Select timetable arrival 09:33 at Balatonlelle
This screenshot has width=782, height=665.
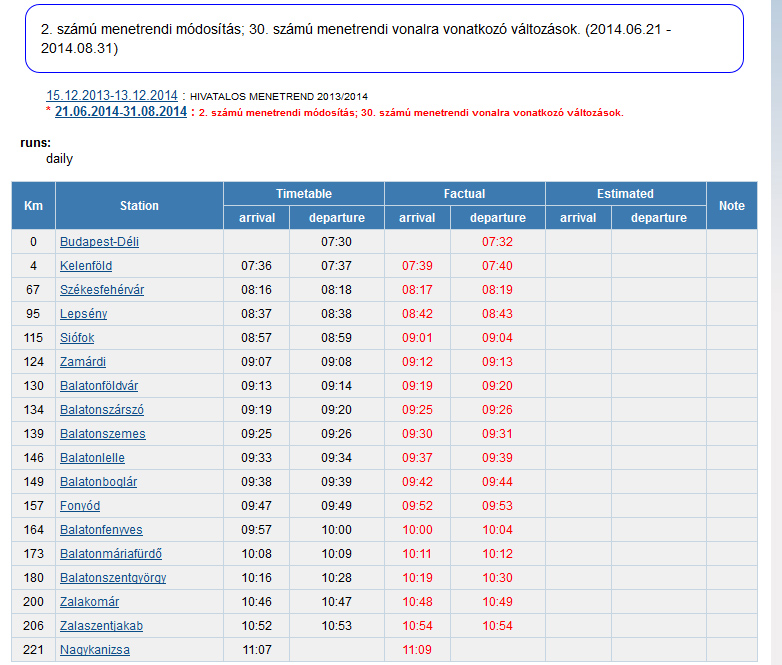[256, 457]
